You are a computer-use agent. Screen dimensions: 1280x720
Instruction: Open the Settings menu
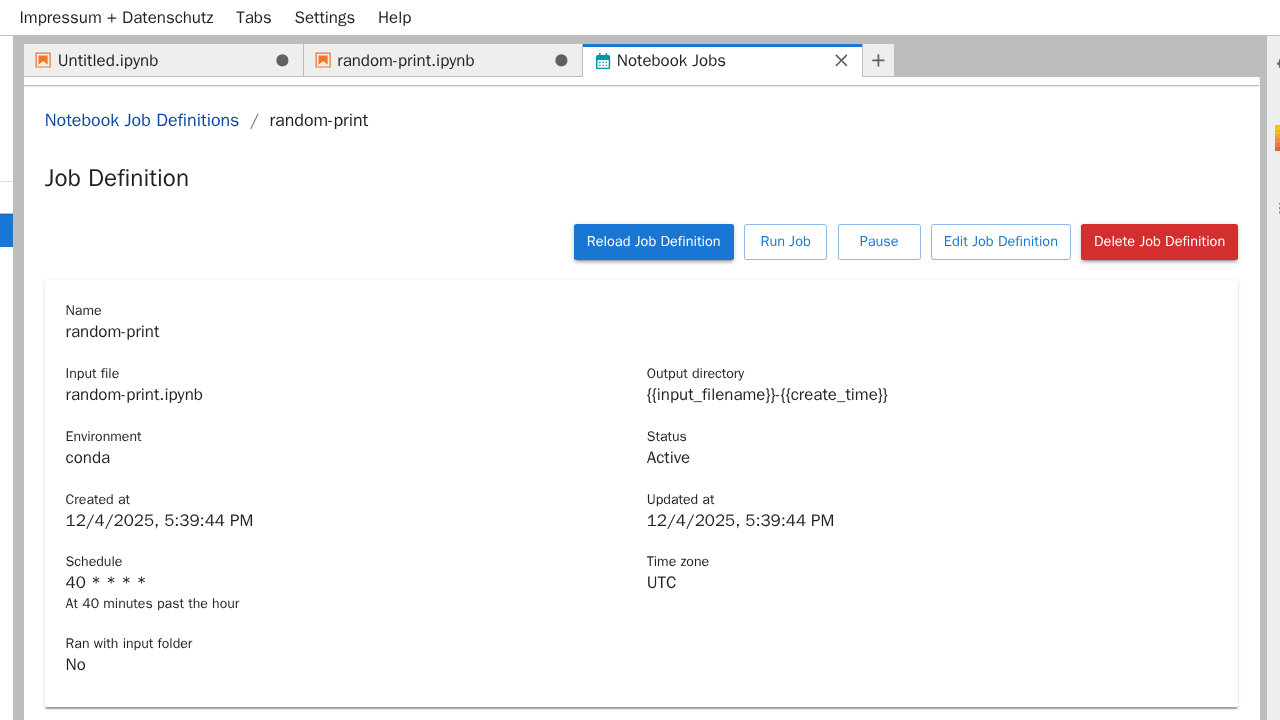(324, 17)
